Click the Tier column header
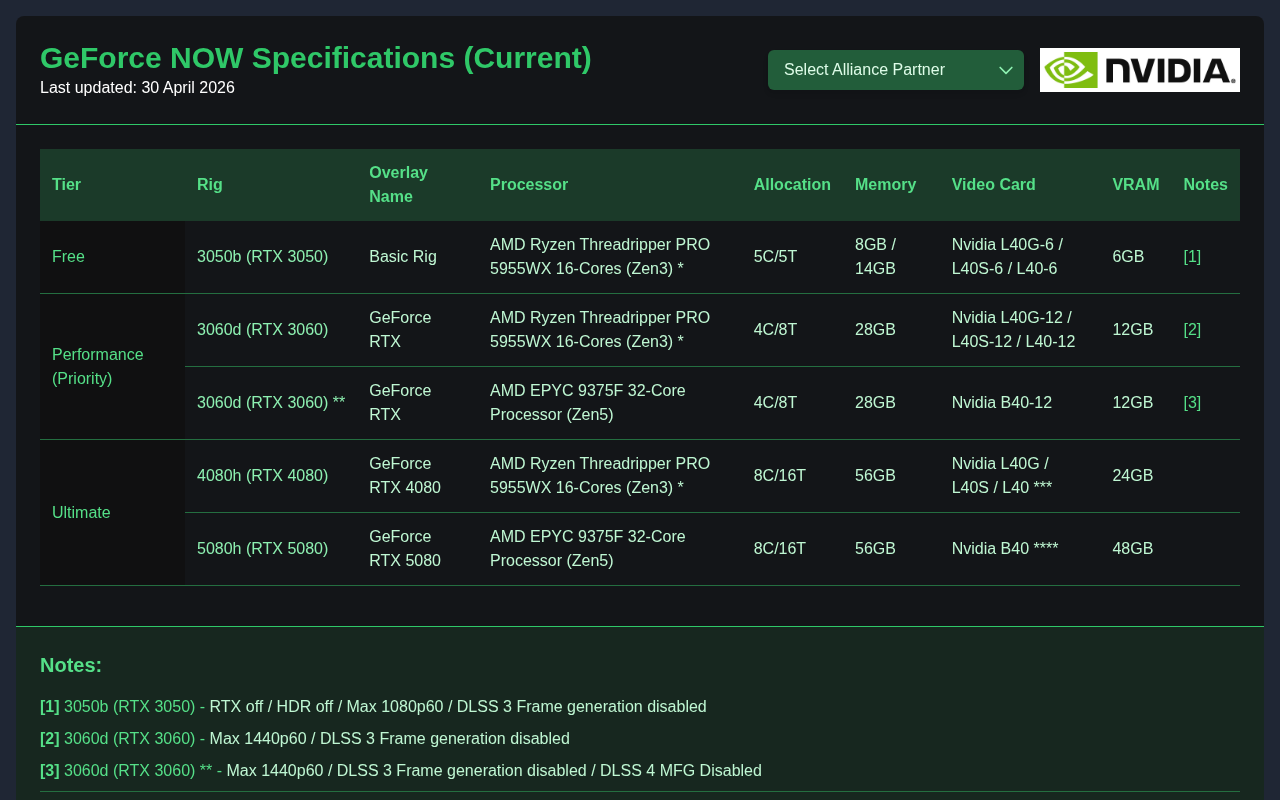 (x=66, y=185)
